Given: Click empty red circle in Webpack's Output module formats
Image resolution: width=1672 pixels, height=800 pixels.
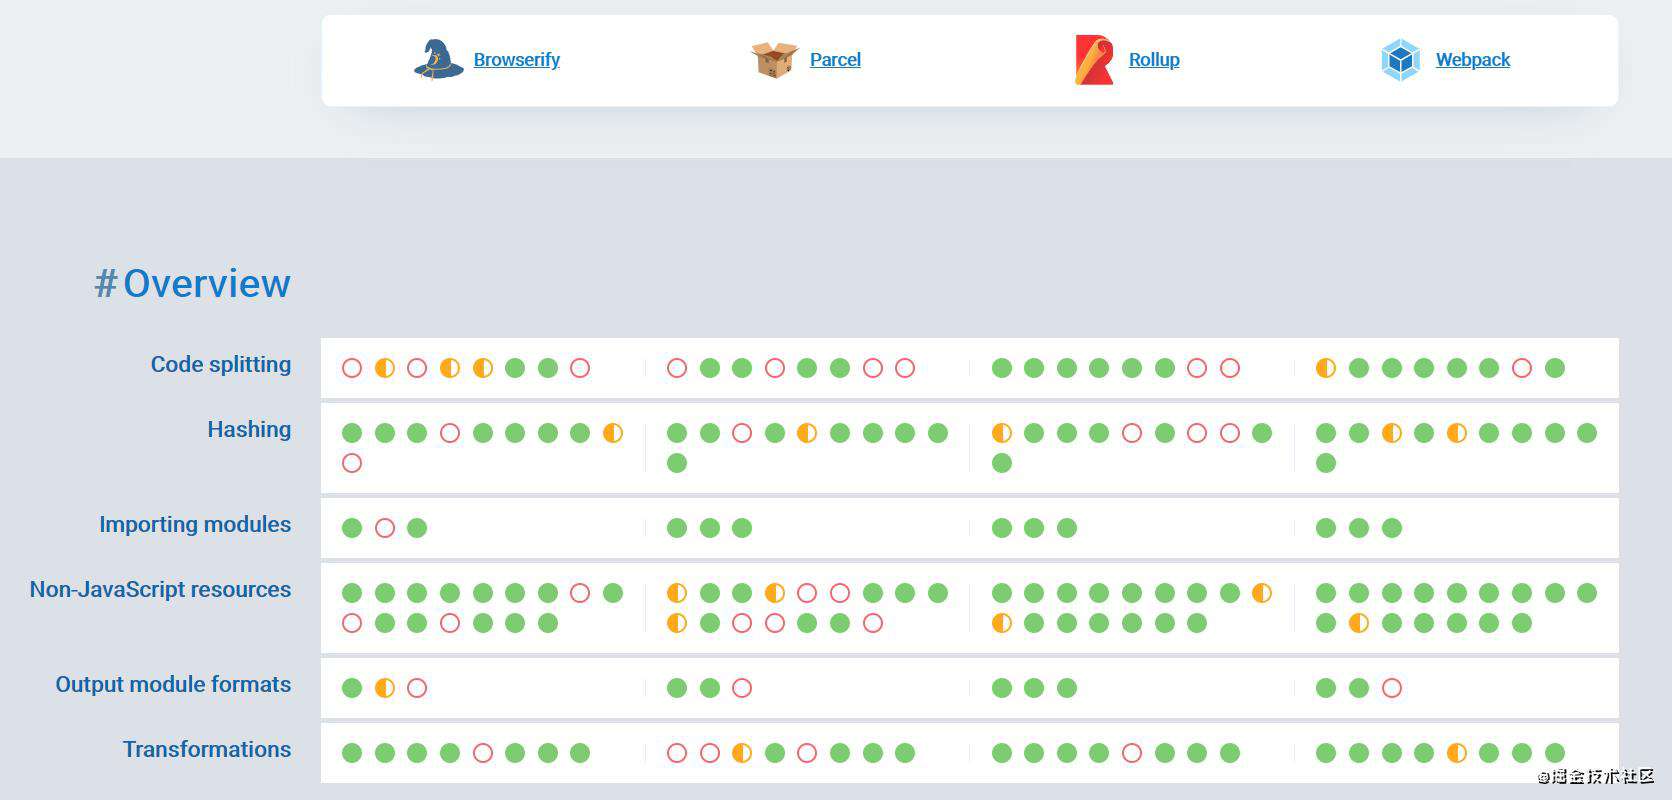Looking at the screenshot, I should coord(1392,688).
